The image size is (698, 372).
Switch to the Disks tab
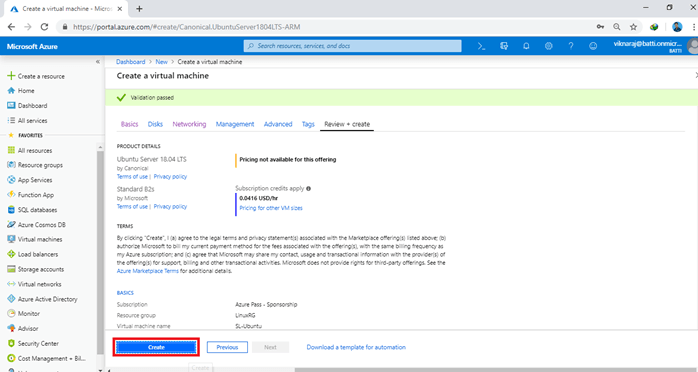pyautogui.click(x=155, y=124)
